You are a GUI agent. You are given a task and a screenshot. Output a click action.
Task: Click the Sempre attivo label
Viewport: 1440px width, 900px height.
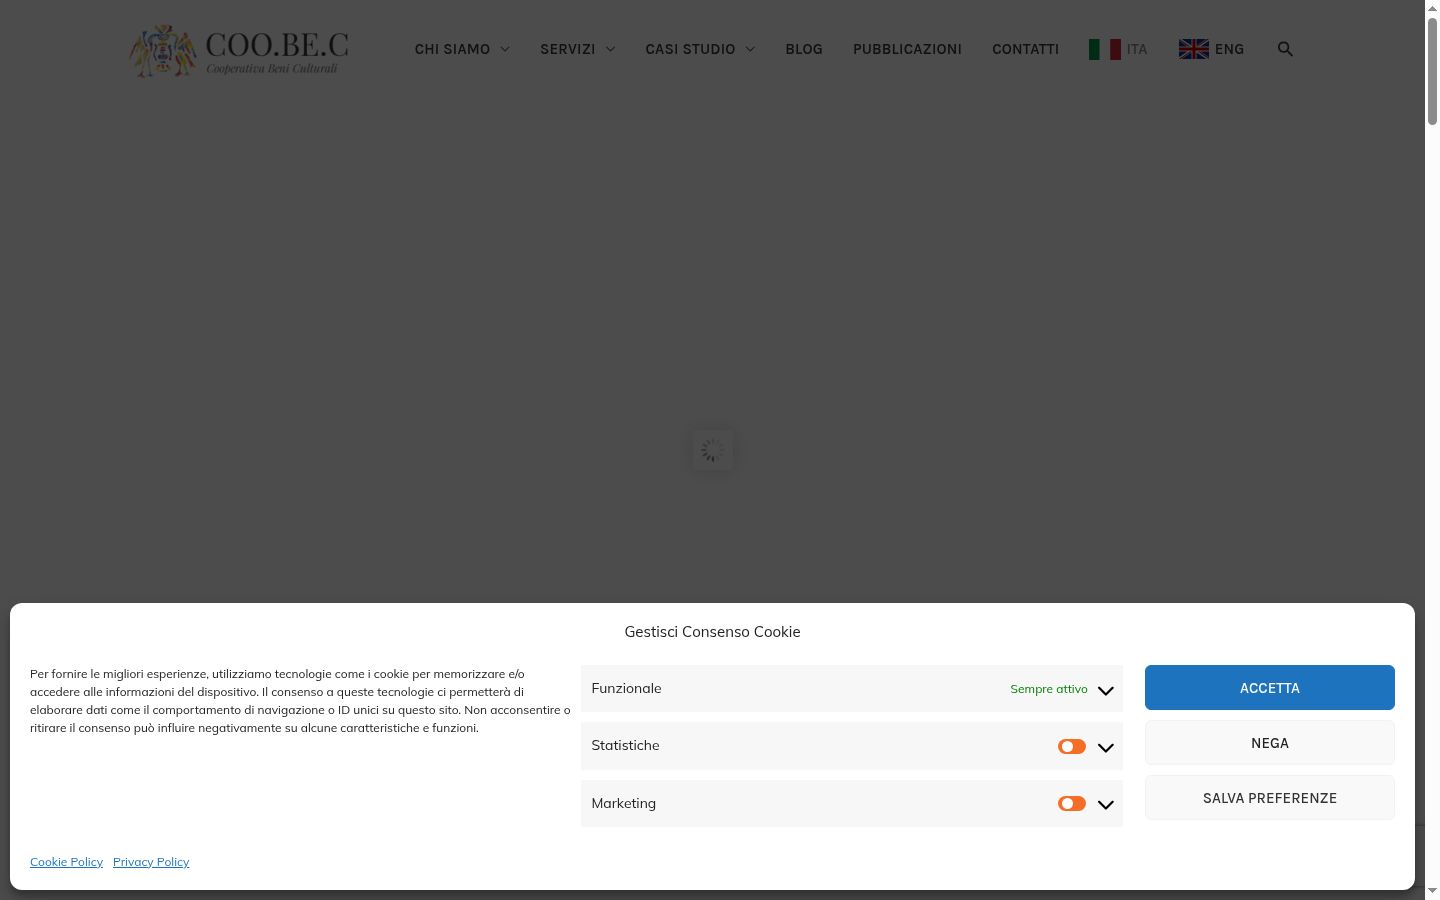click(1049, 689)
